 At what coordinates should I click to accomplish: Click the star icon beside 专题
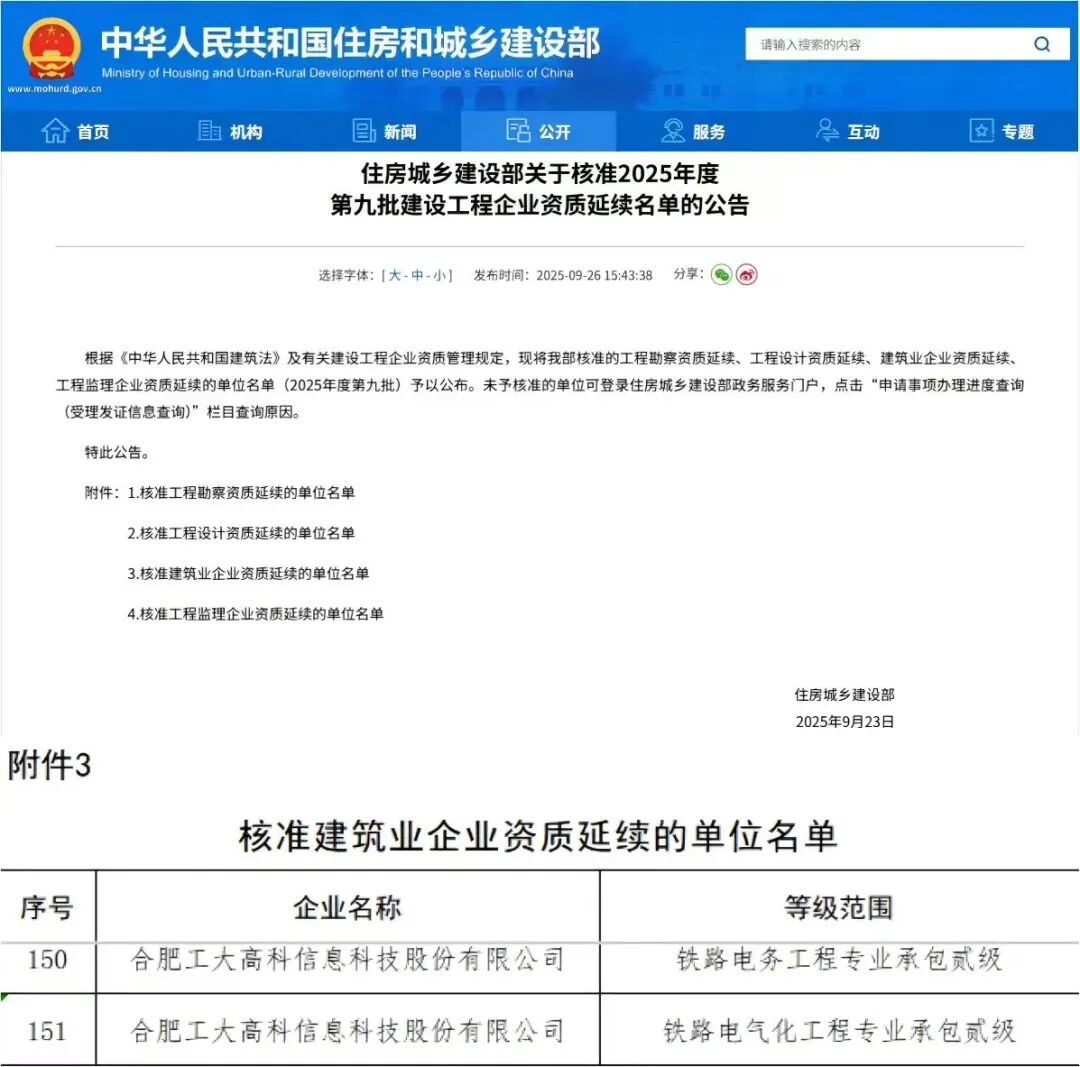coord(982,130)
